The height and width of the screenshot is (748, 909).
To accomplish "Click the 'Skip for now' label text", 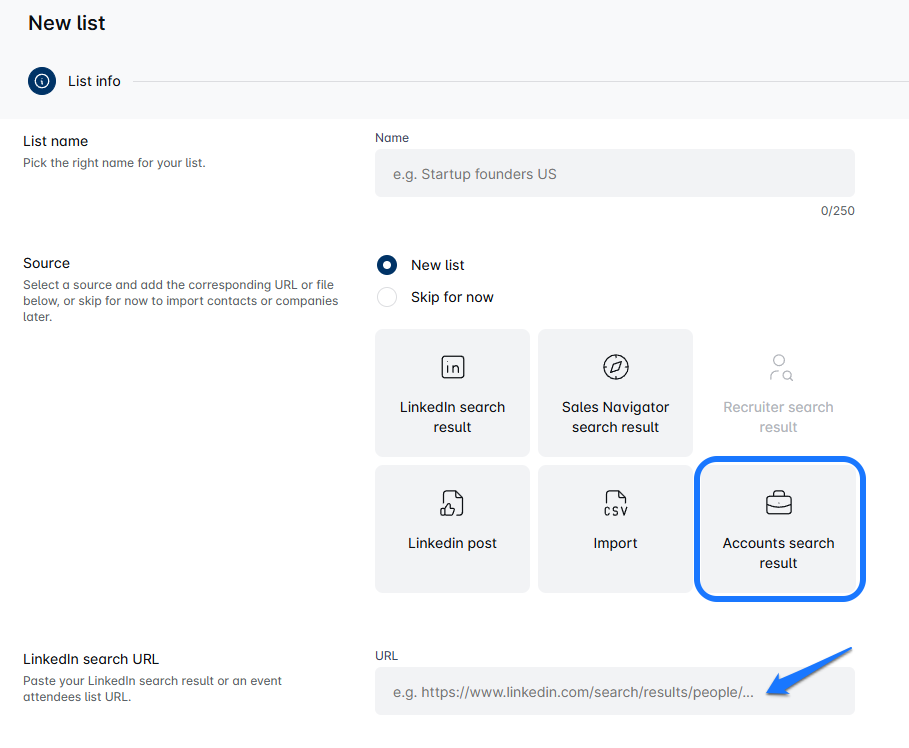I will (x=452, y=297).
